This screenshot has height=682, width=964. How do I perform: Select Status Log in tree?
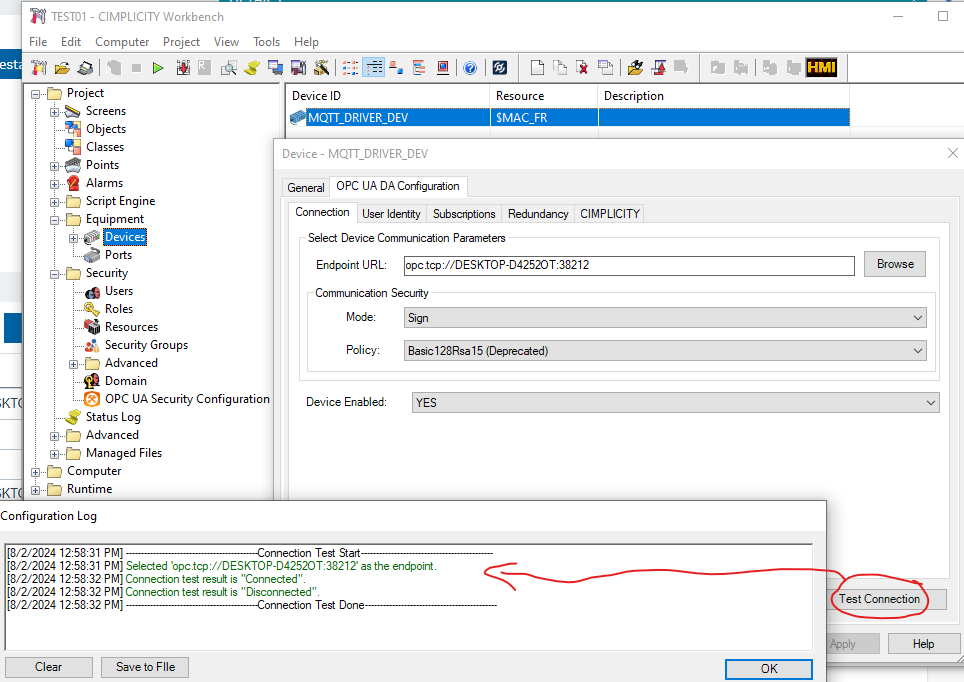coord(113,417)
